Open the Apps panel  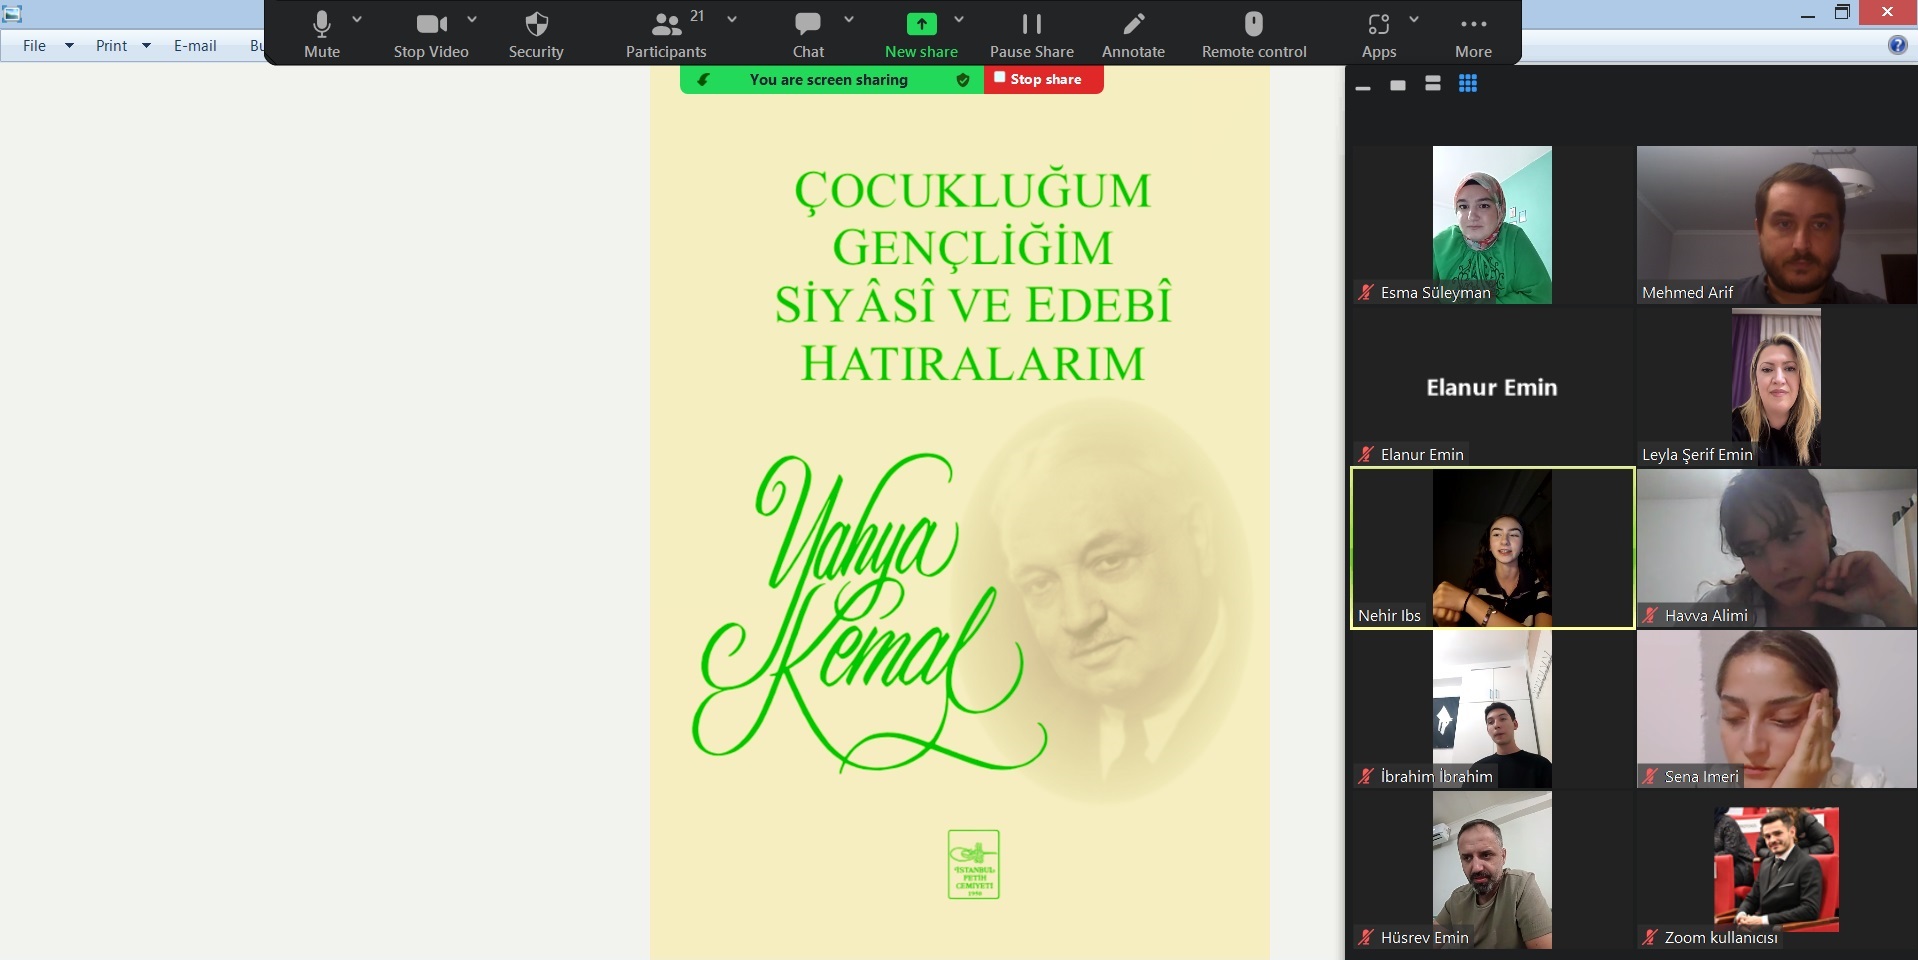tap(1379, 34)
